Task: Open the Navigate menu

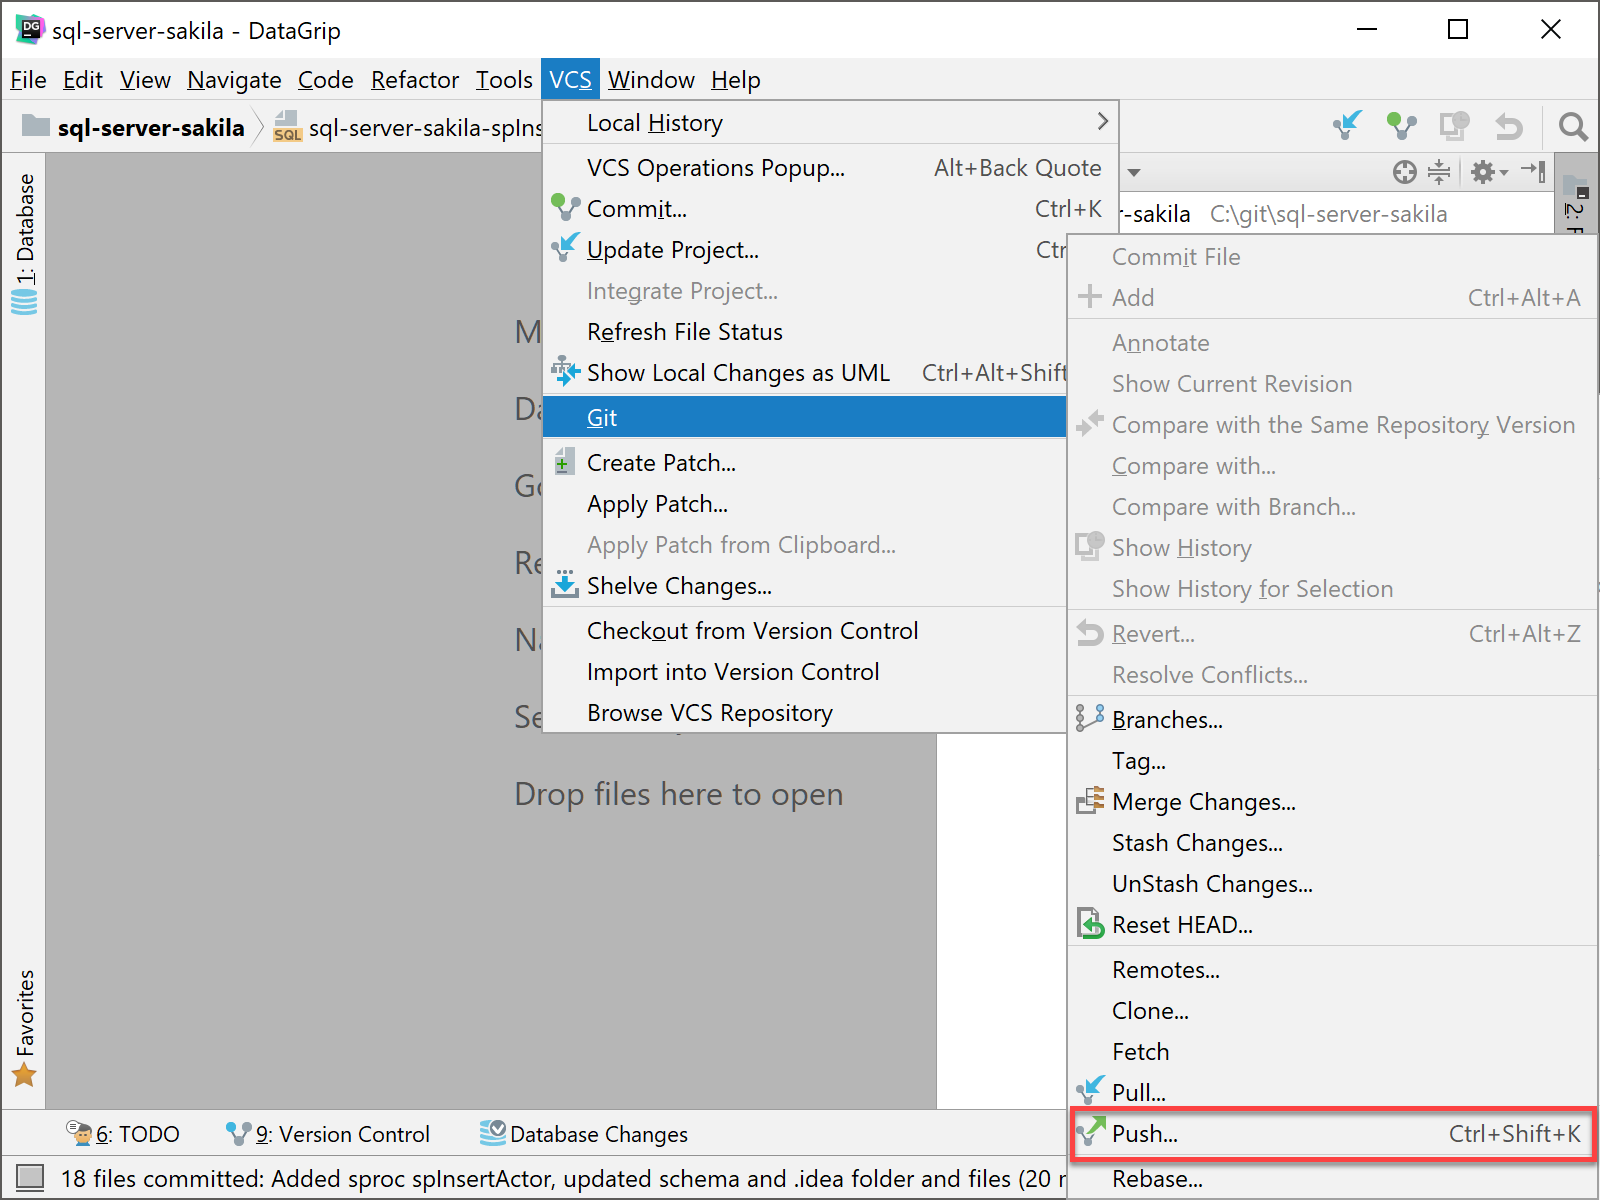Action: click(x=234, y=80)
